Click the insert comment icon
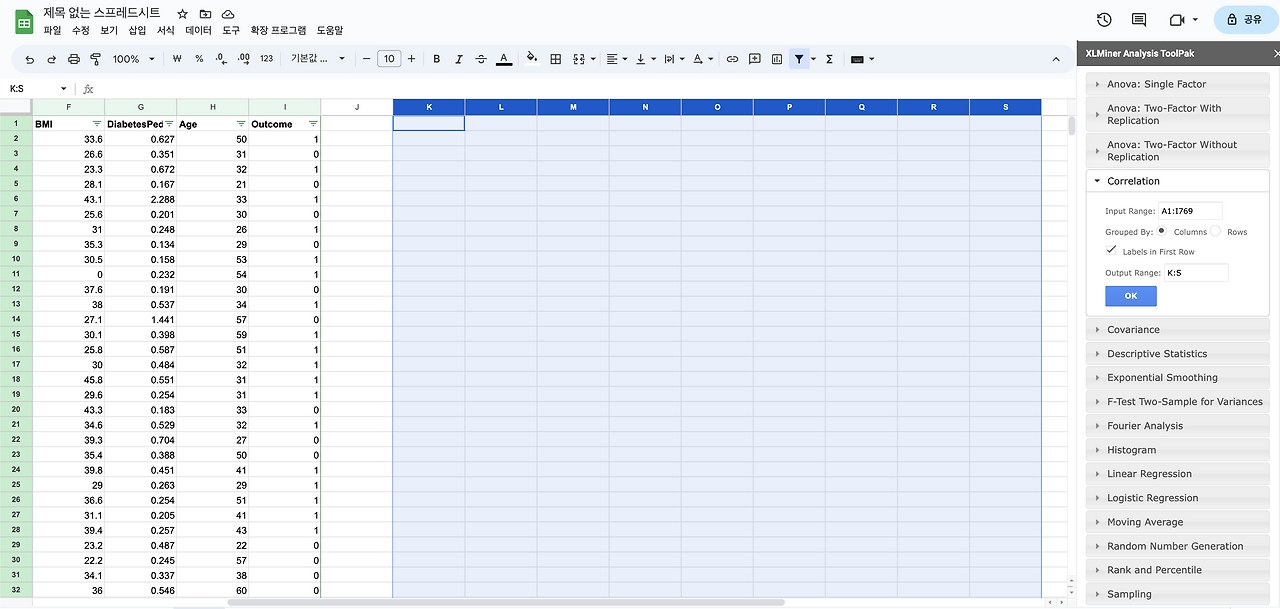 (x=755, y=59)
